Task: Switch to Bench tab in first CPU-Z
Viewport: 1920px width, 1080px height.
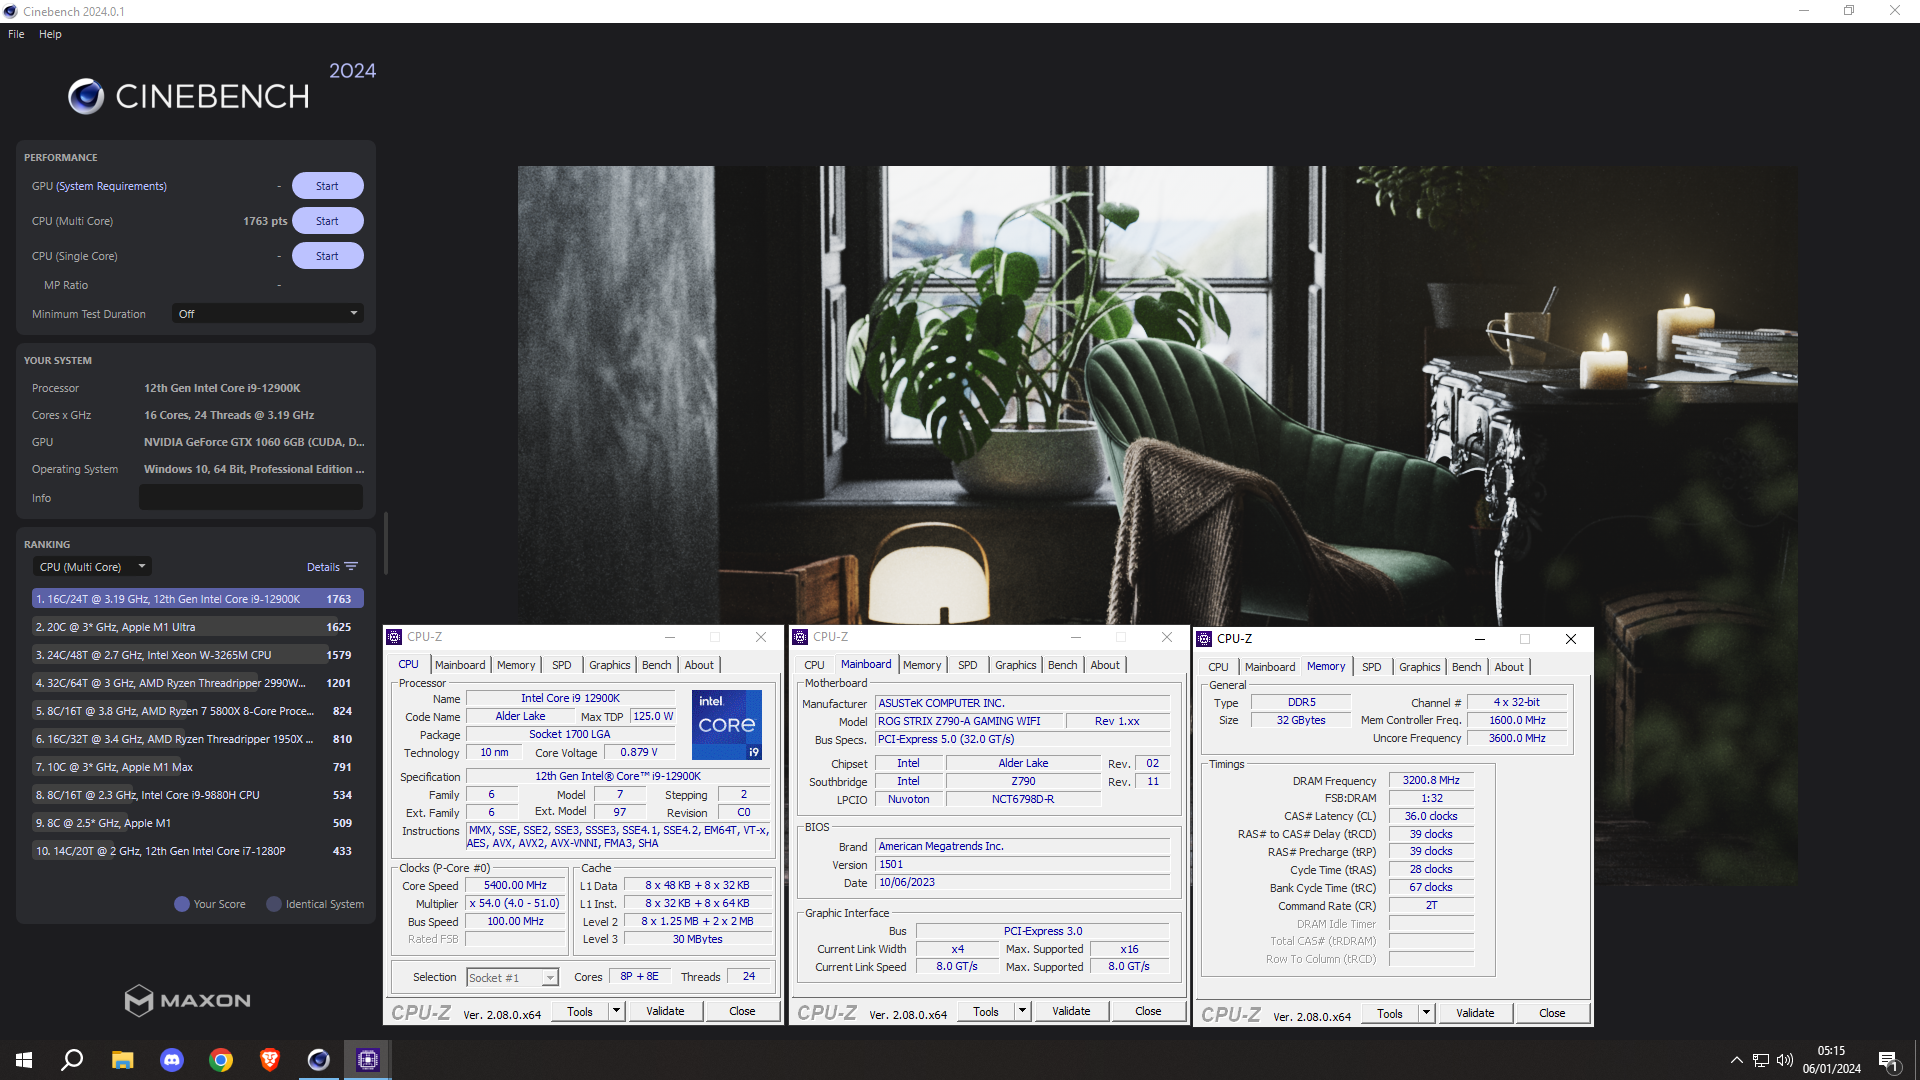Action: (x=656, y=665)
